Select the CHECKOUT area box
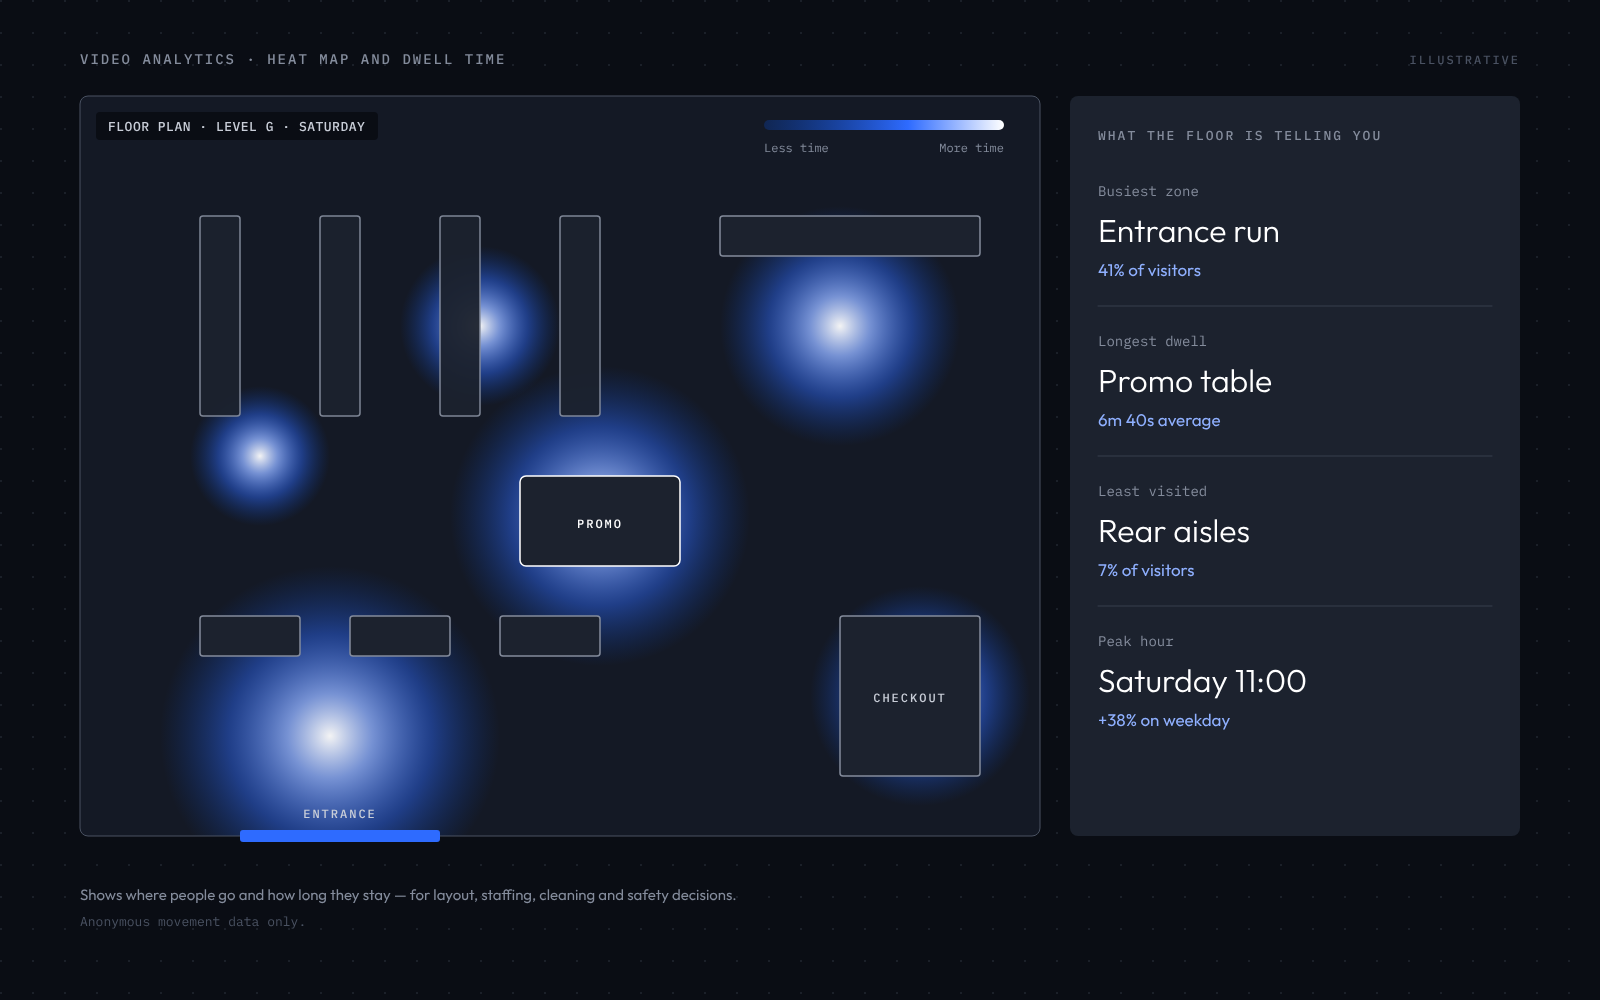1600x1000 pixels. pos(910,696)
